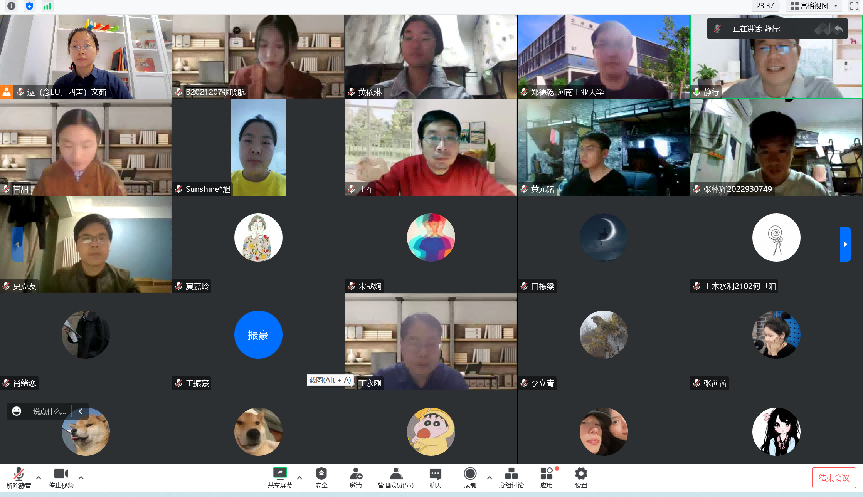Click the orange host badge icon
863x497 pixels.
tap(6, 92)
